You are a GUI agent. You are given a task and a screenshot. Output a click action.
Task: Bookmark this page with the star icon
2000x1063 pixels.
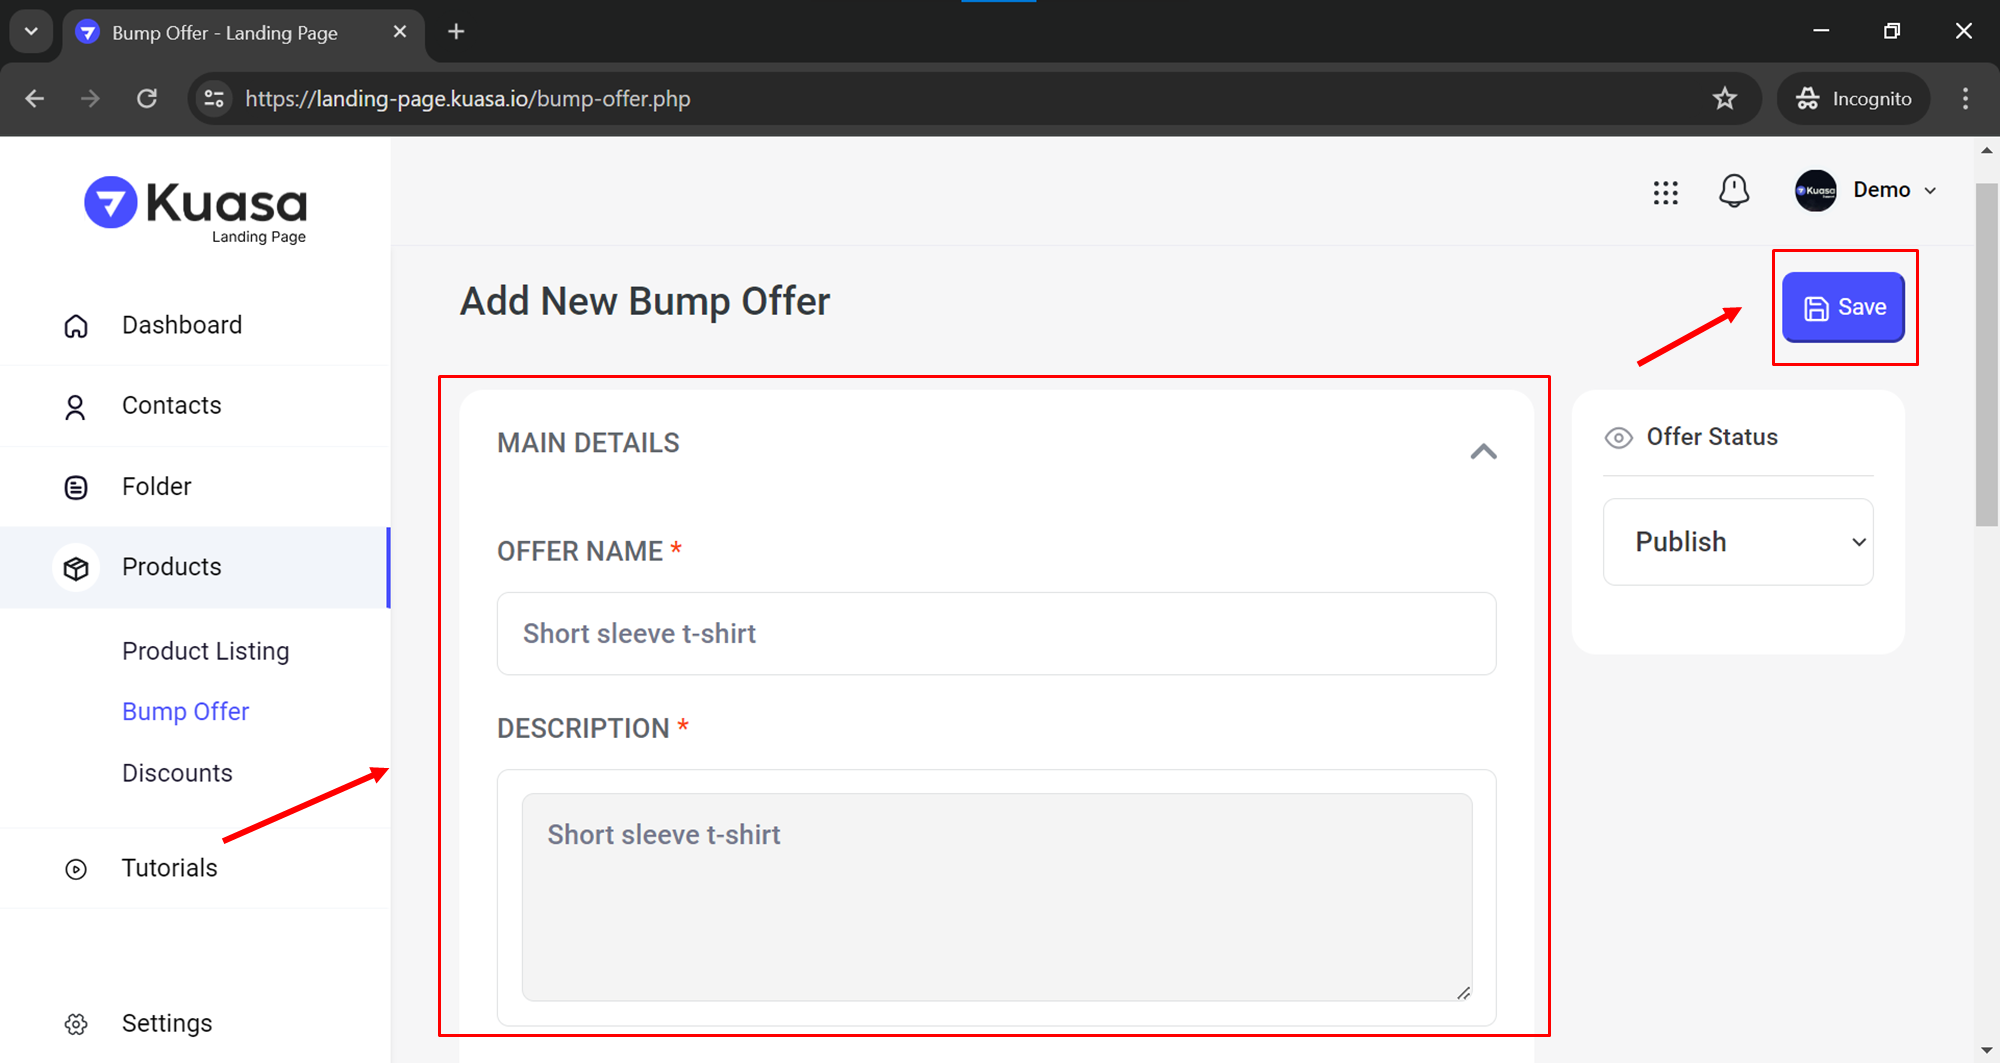coord(1725,99)
